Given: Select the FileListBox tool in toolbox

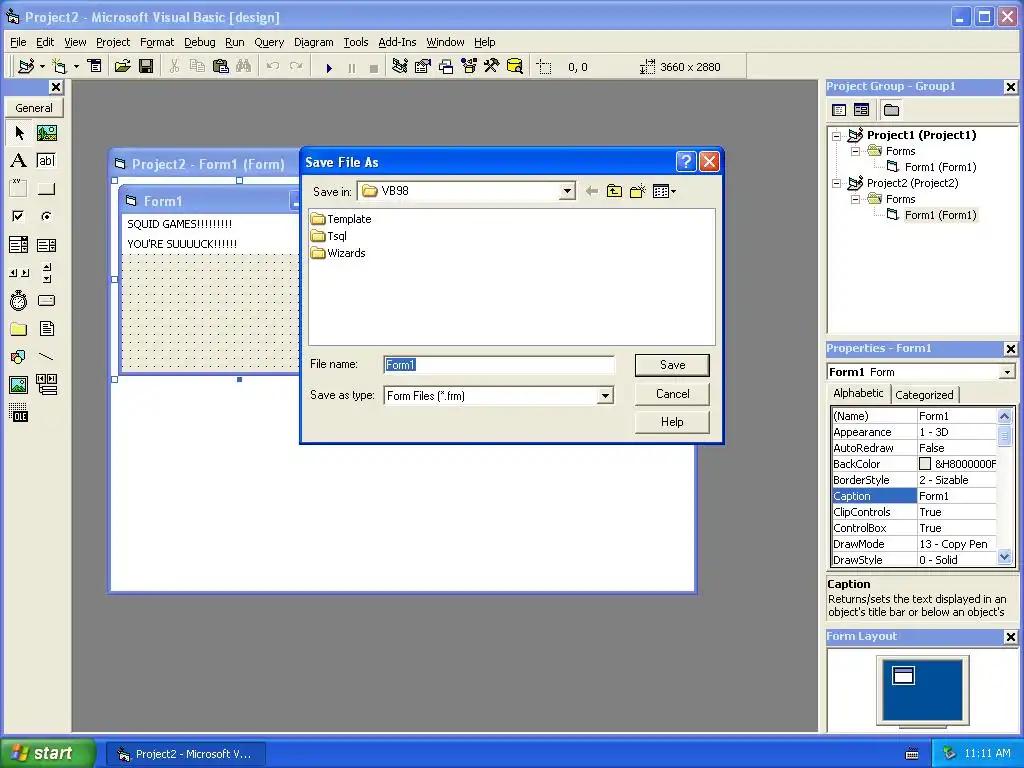Looking at the screenshot, I should (46, 328).
